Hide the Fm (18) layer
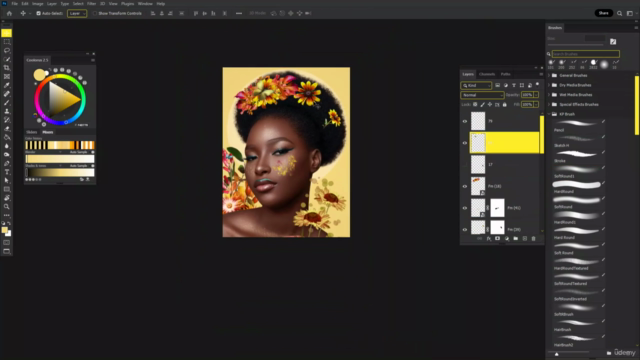Screen dimensions: 640x360 464,186
